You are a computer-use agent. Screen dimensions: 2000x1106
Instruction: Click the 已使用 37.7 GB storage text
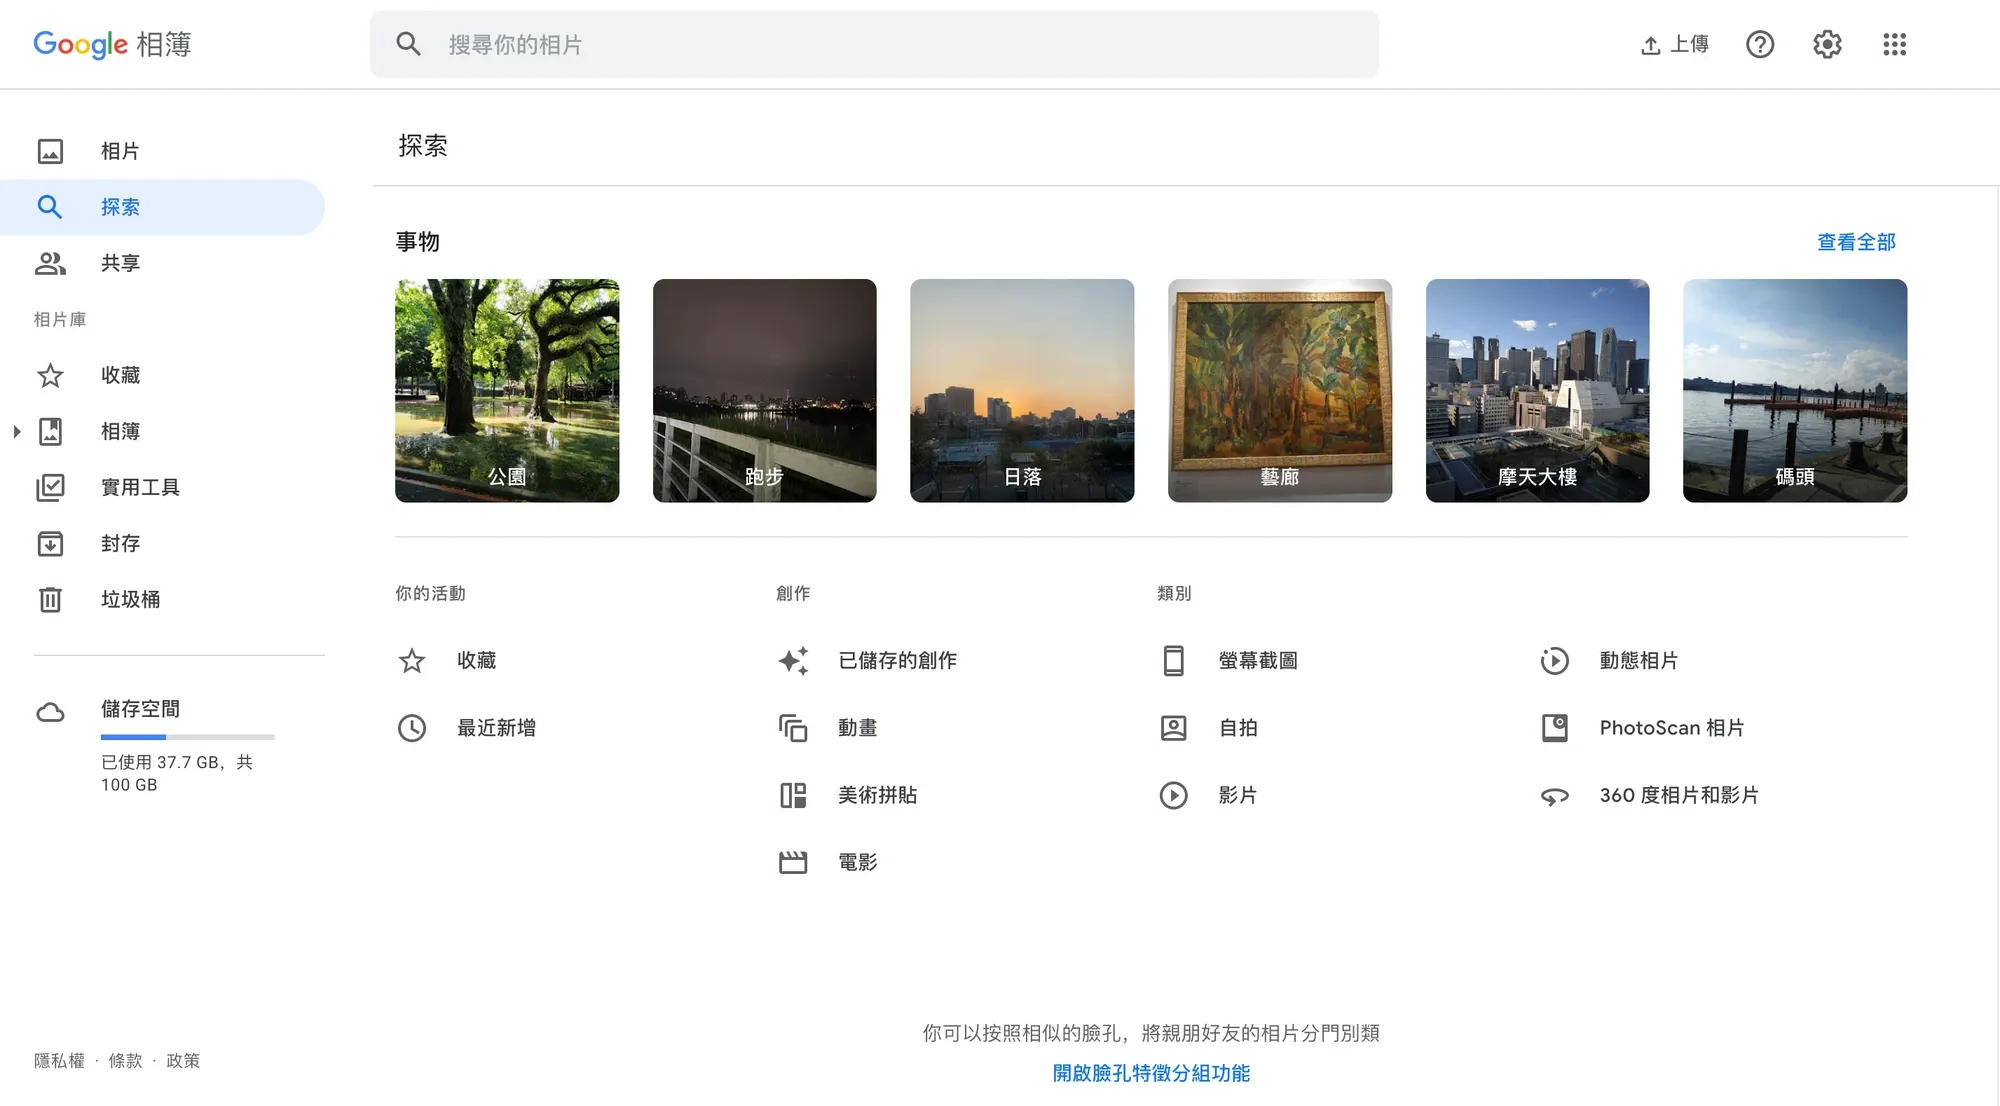(177, 773)
